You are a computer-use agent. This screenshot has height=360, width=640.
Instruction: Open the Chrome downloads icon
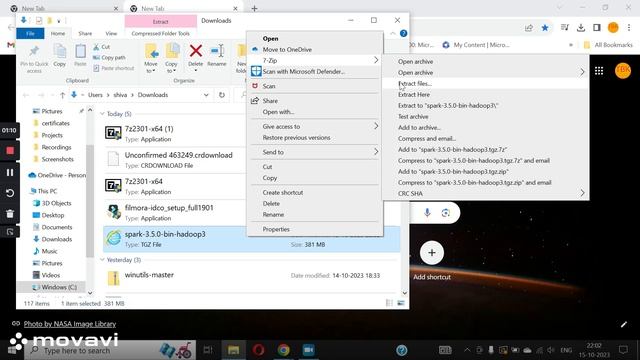[581, 28]
